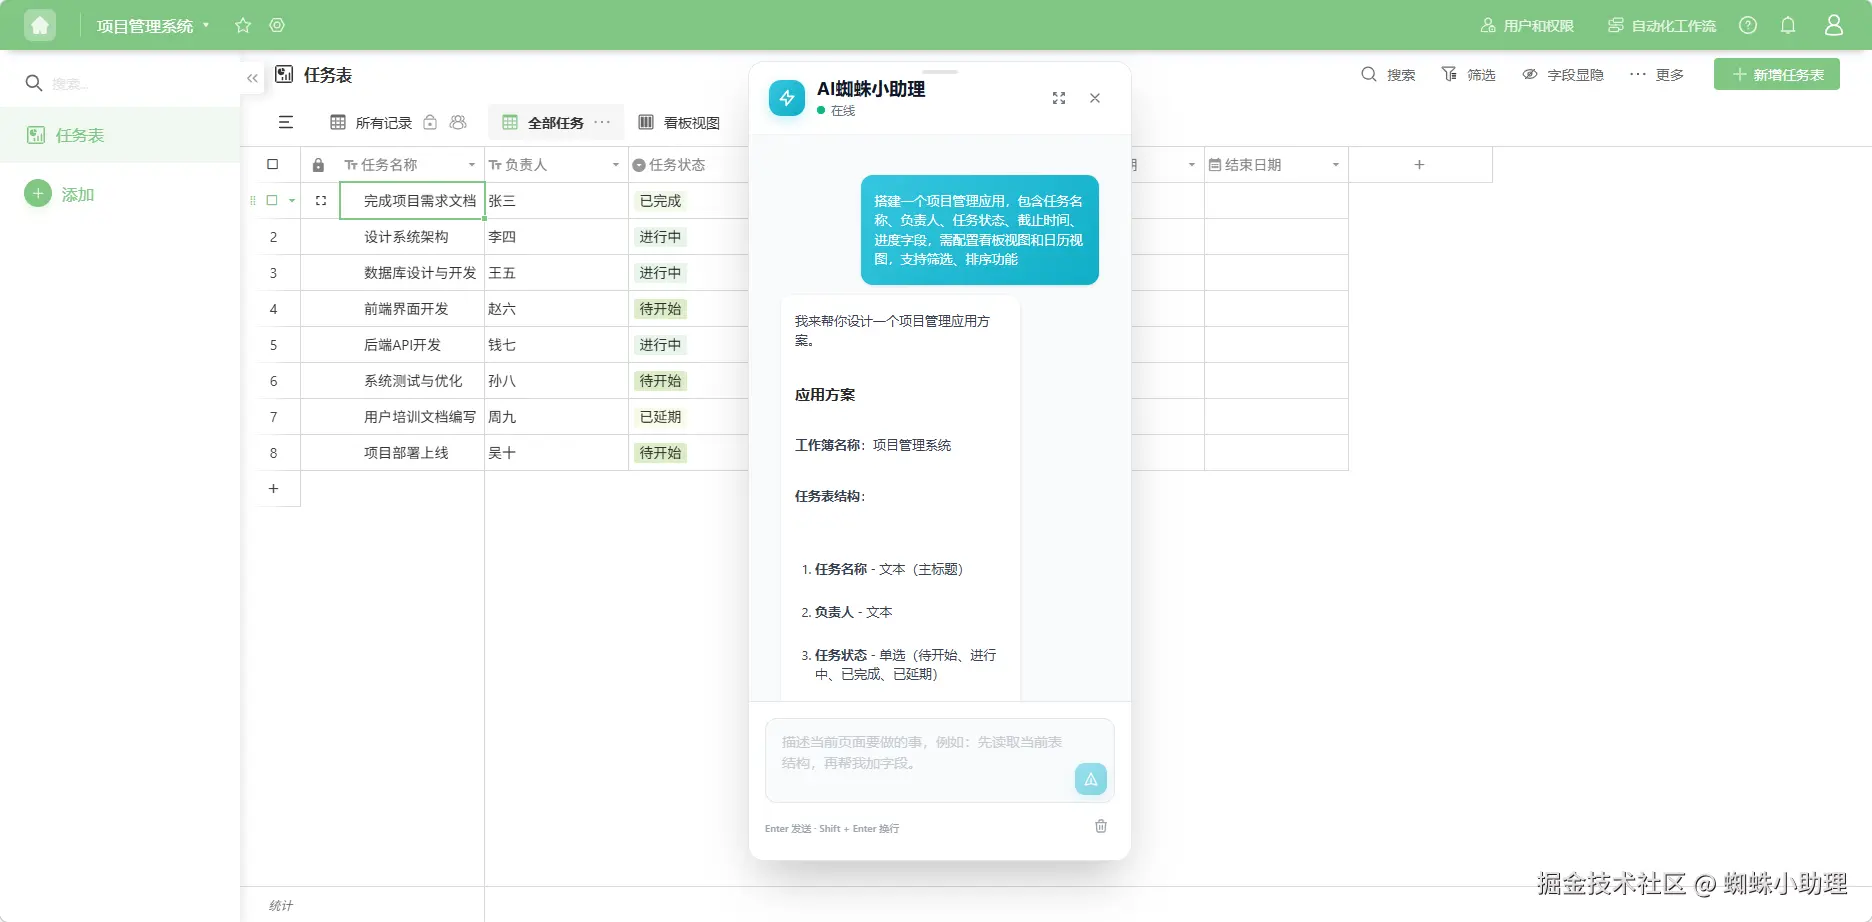Click the lock icon beside 所有记录

coord(430,122)
